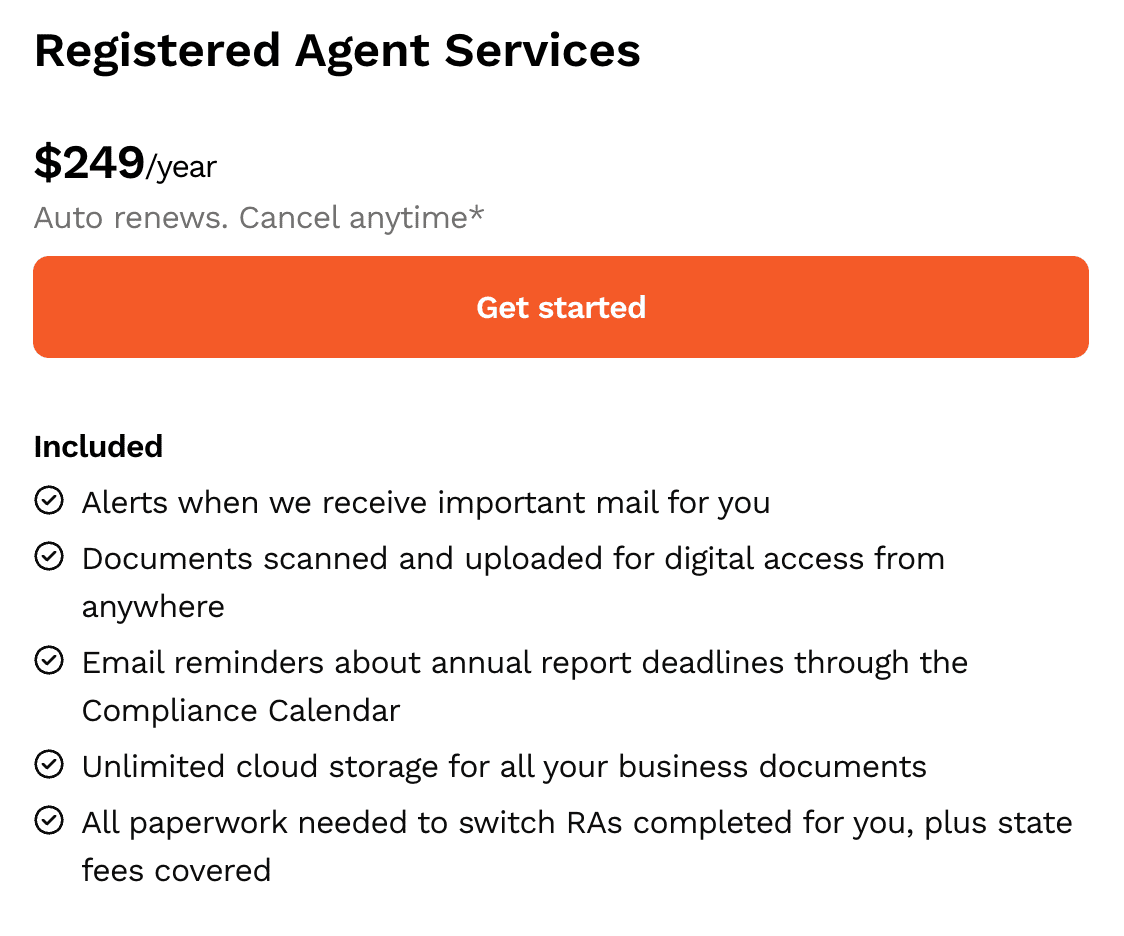Click the Included section header

click(x=98, y=447)
